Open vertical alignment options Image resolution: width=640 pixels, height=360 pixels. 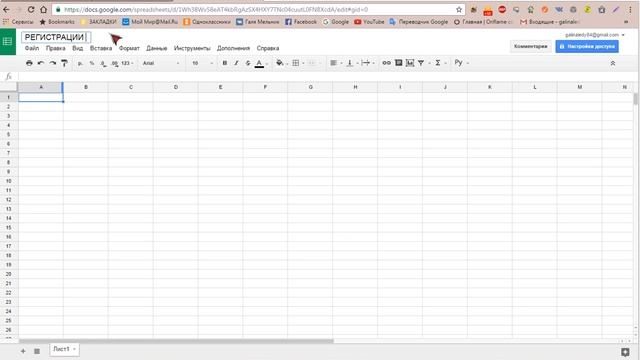(x=350, y=63)
